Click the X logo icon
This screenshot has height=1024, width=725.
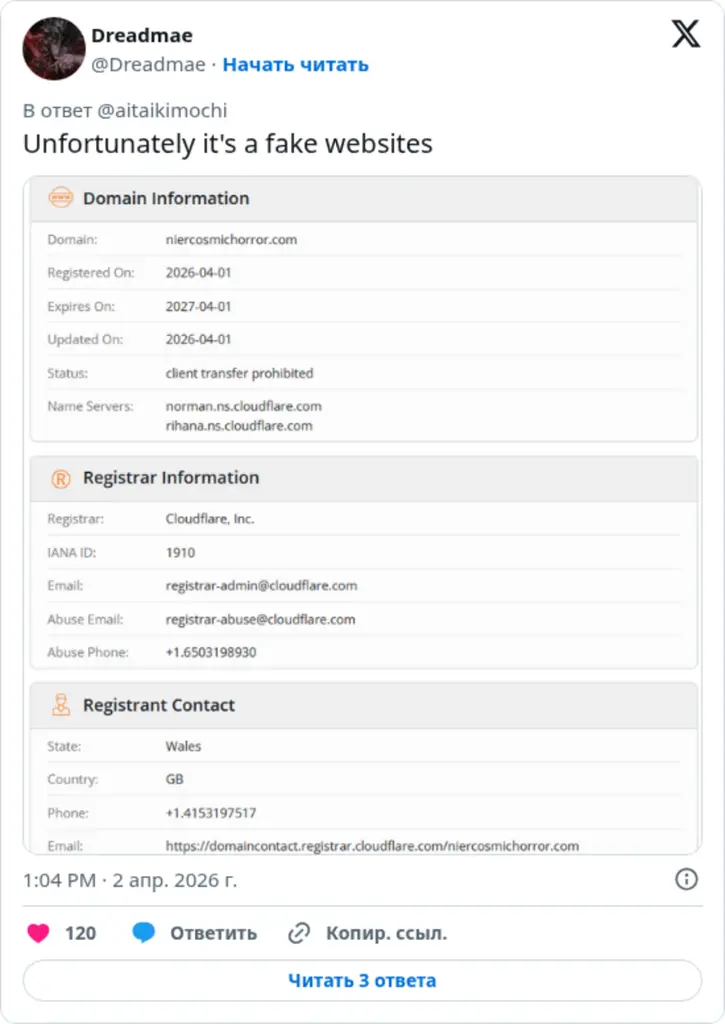click(x=686, y=34)
